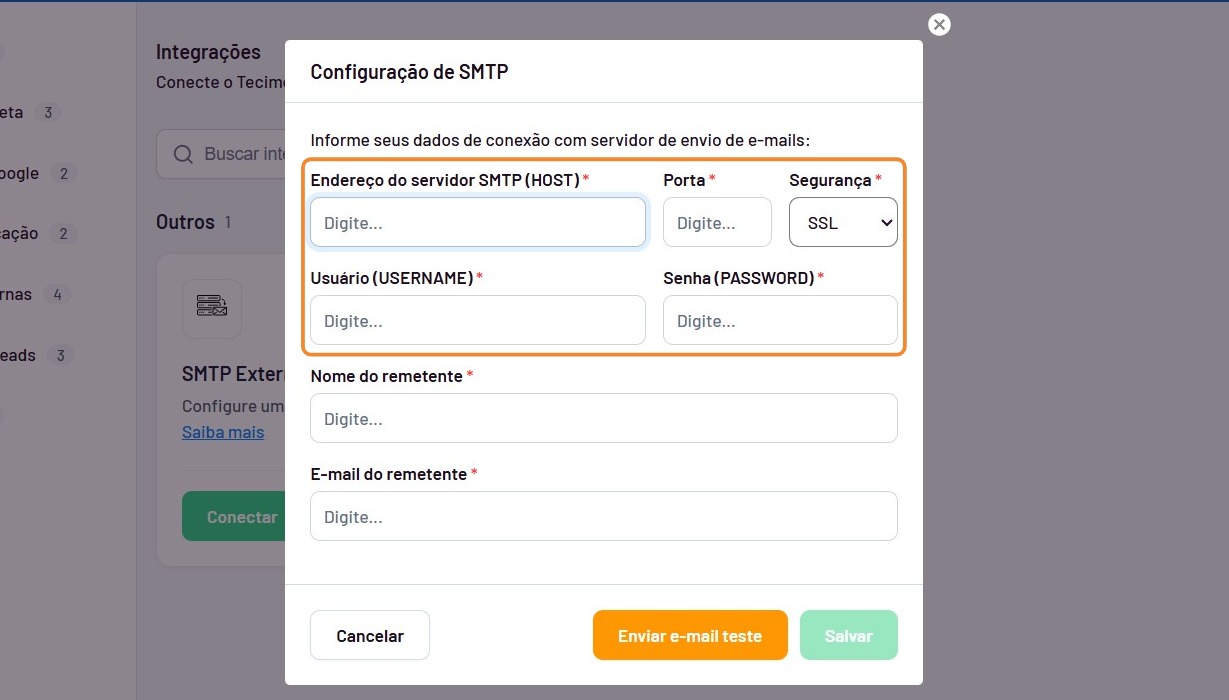The height and width of the screenshot is (700, 1229).
Task: Click the Nome do remetente field
Action: click(x=604, y=418)
